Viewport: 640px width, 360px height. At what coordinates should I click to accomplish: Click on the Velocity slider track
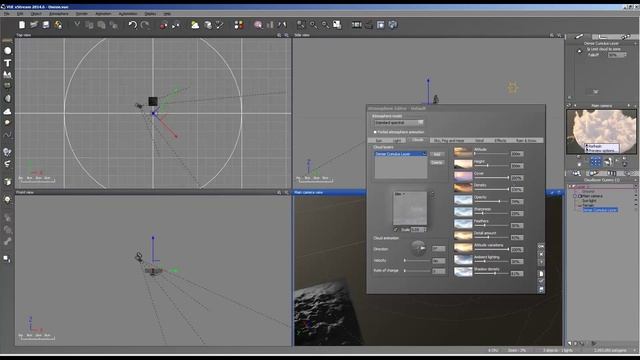coord(417,260)
